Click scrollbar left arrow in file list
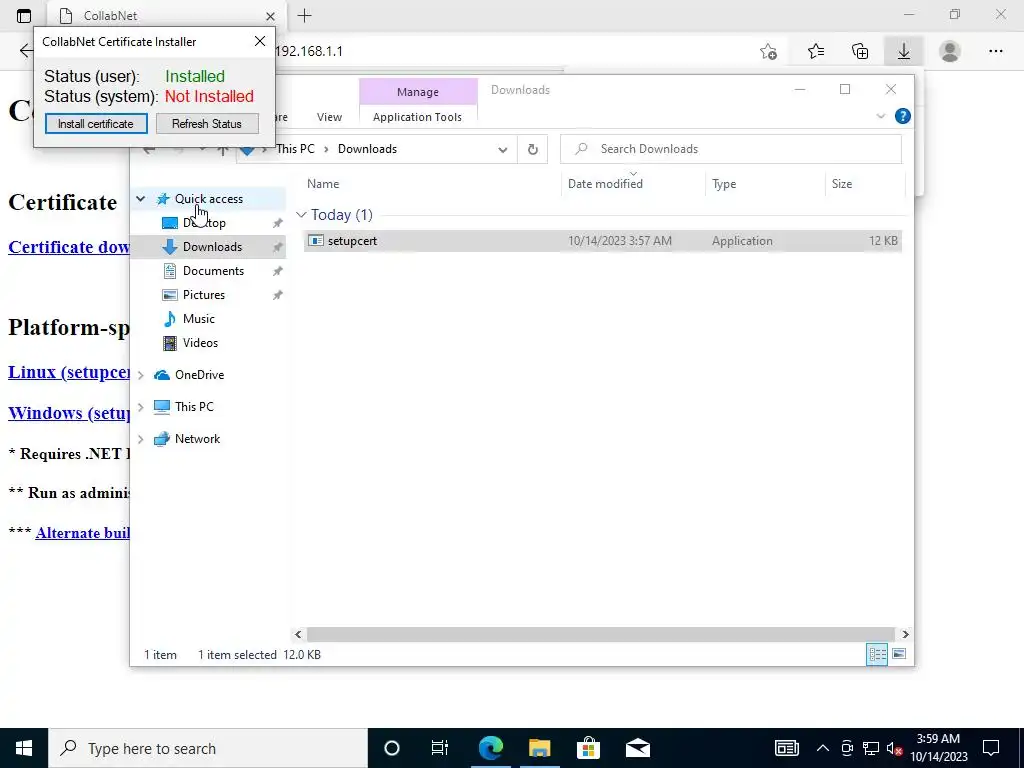1024x768 pixels. [298, 634]
